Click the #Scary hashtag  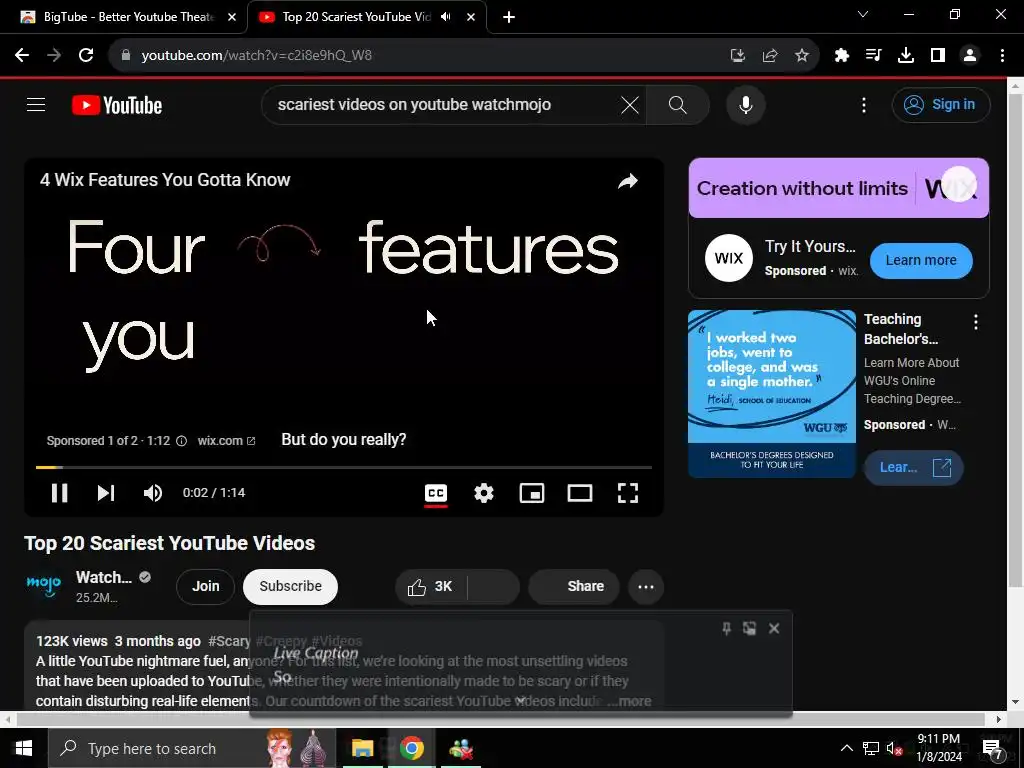(229, 641)
